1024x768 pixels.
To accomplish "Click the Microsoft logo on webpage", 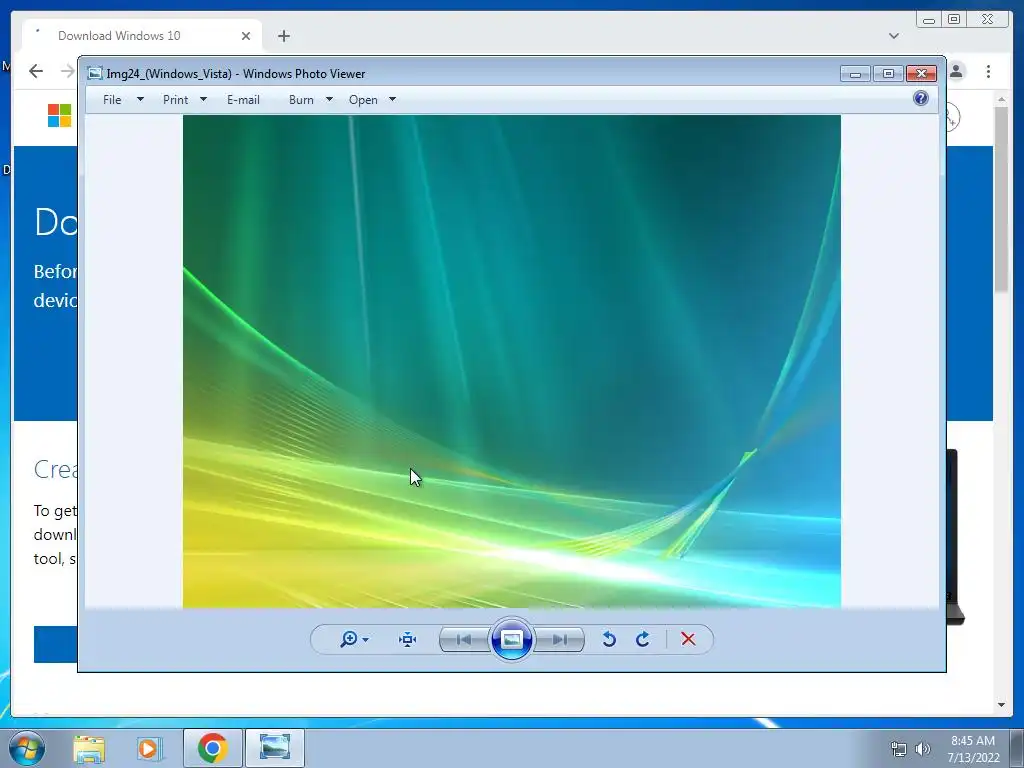I will point(59,116).
